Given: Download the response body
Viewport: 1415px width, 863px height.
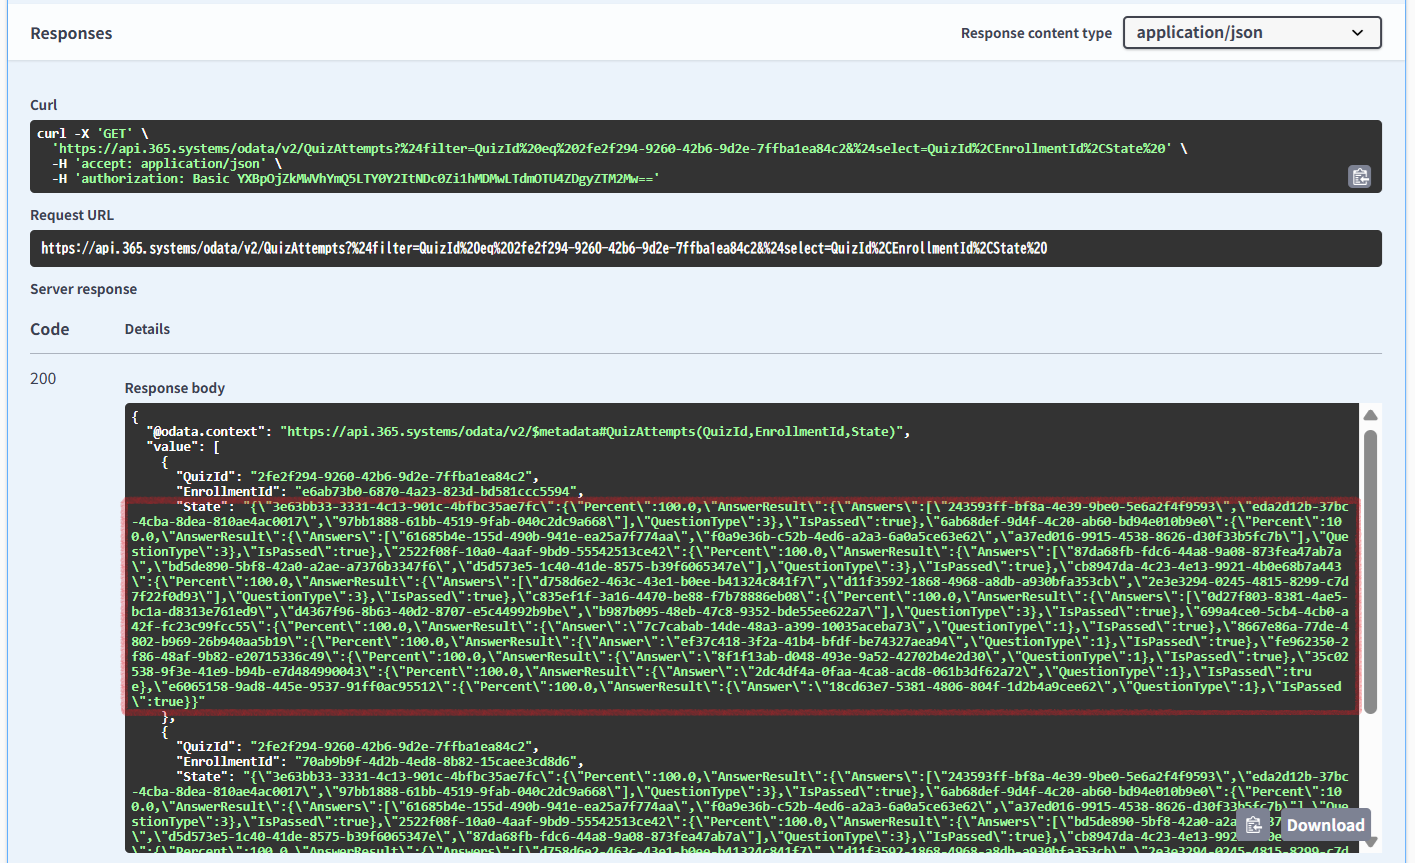Looking at the screenshot, I should point(1325,825).
